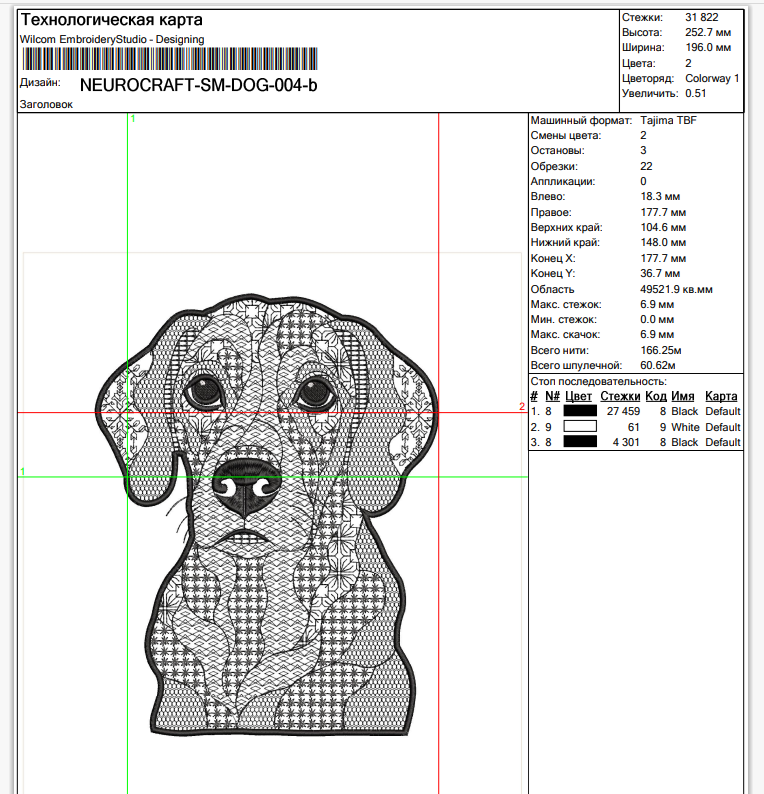Click the 'Остановы:' label

[557, 151]
